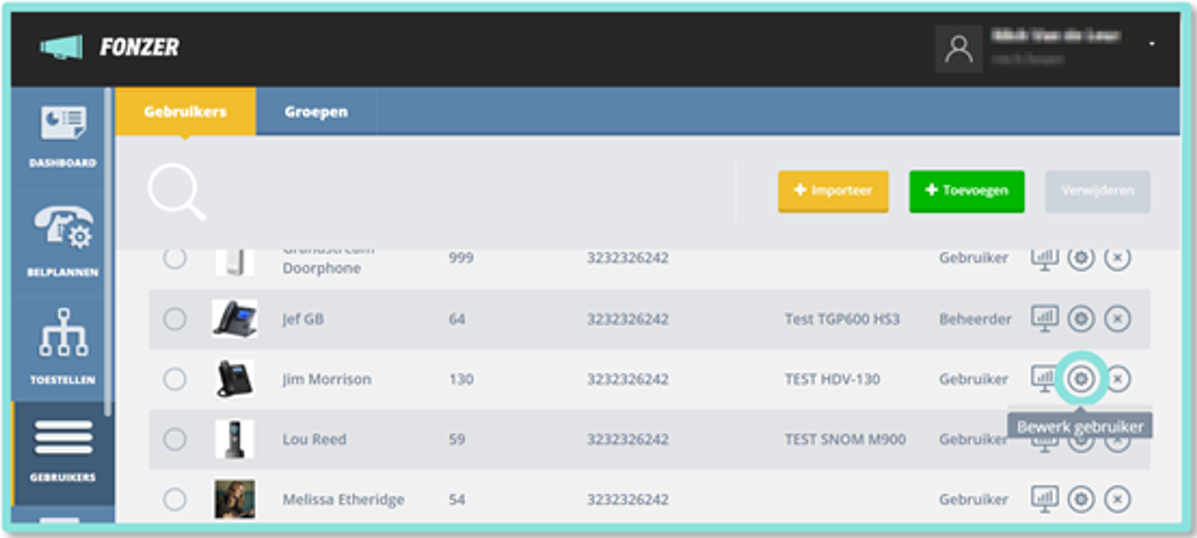This screenshot has width=1197, height=538.
Task: Edit Melissa Etheridge via gear icon
Action: pos(1080,500)
